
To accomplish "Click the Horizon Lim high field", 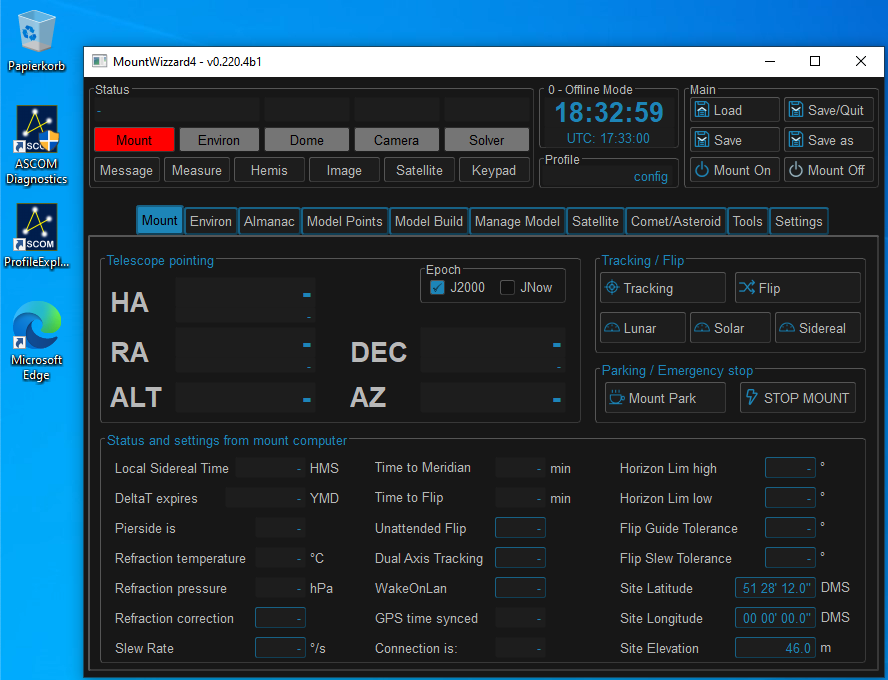I will (x=790, y=468).
